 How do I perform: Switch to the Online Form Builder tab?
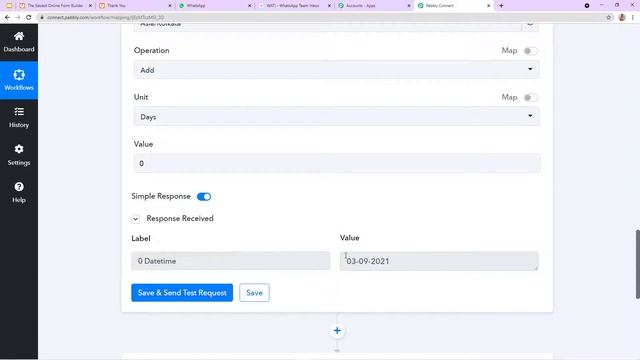click(56, 6)
